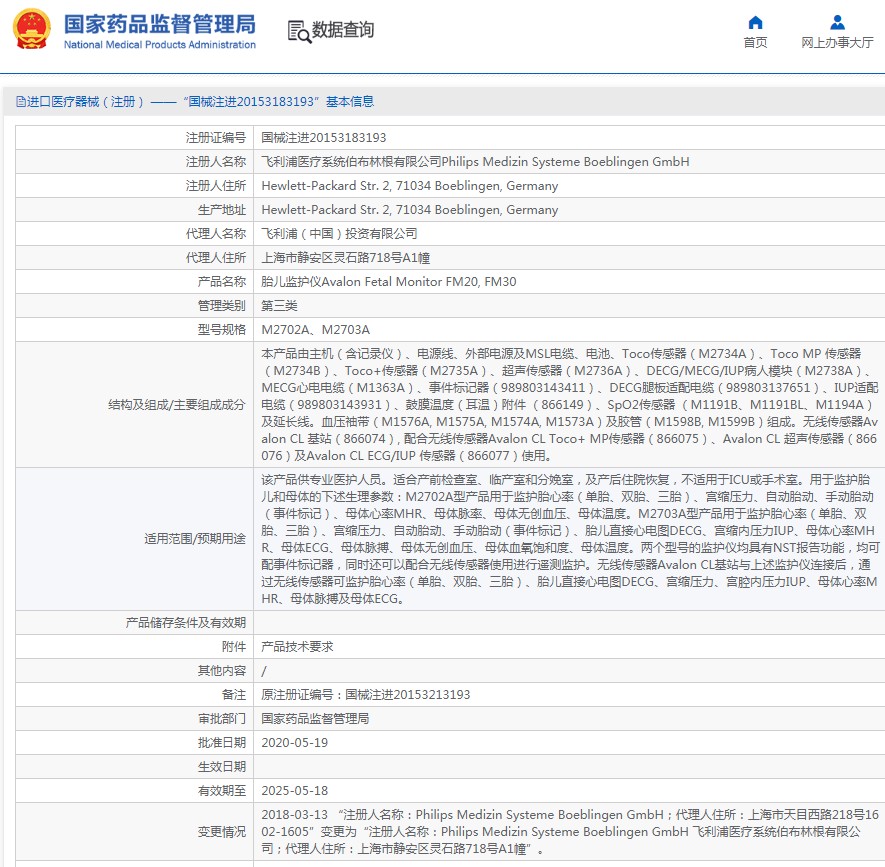
Task: Click the 国家药品监督管理局 site title
Action: (x=160, y=24)
